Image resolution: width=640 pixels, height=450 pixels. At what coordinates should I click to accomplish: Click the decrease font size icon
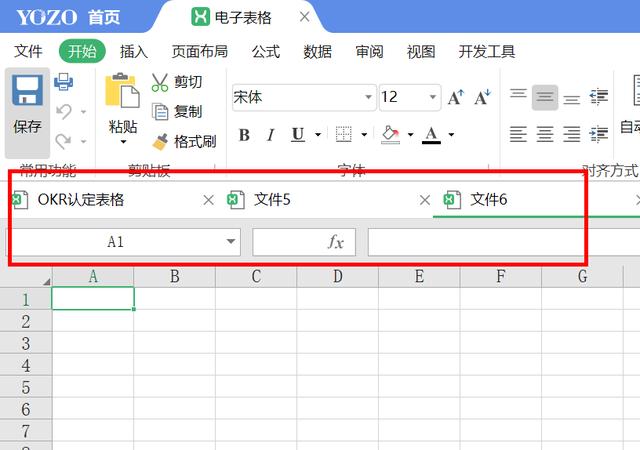[x=483, y=97]
